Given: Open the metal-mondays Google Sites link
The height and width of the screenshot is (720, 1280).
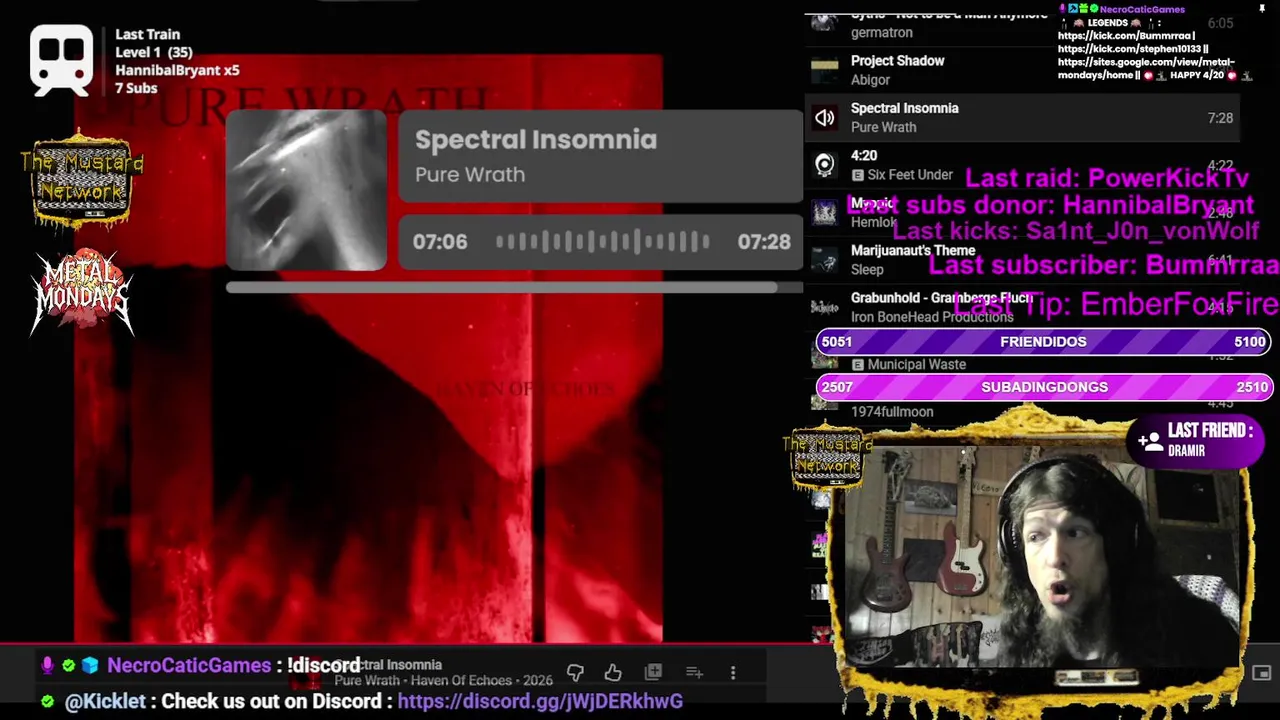Looking at the screenshot, I should point(1146,68).
